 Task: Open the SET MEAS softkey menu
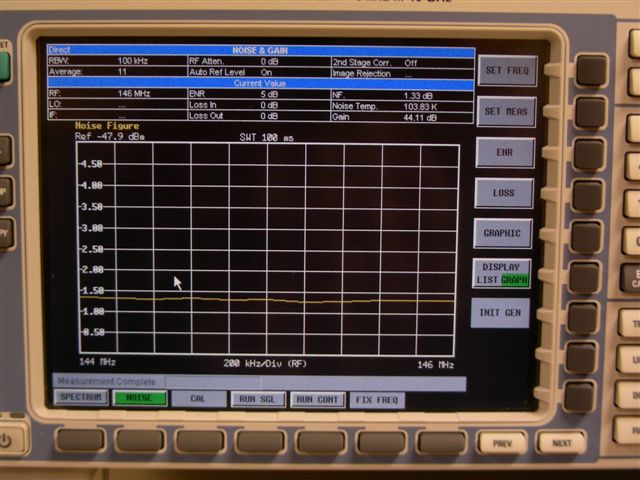tap(506, 111)
